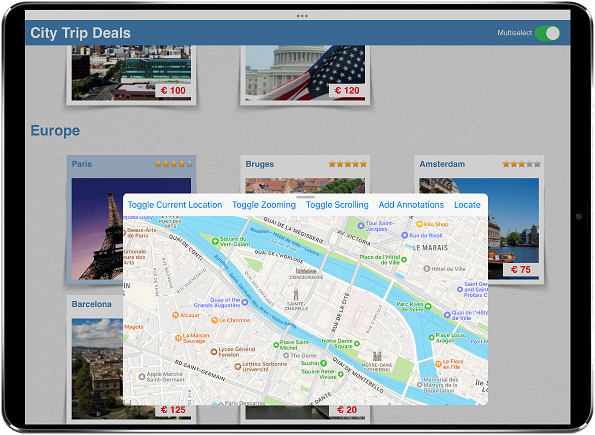Click Add Annotations button
Screen dimensions: 595x435
(411, 205)
